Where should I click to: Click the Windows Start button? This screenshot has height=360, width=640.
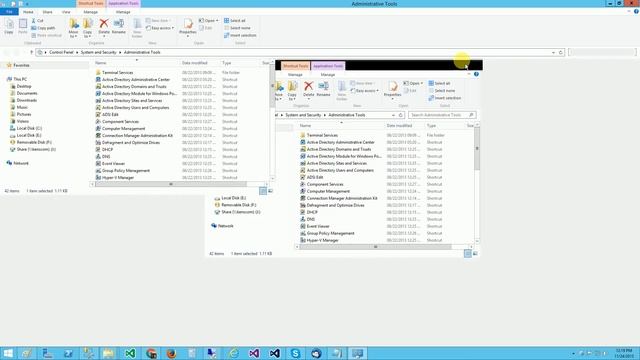[x=8, y=353]
